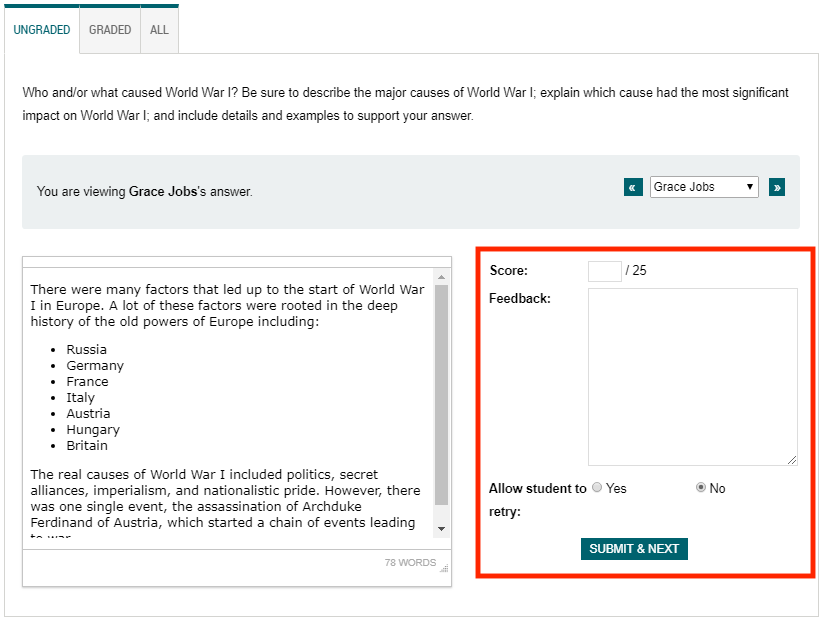Select Yes for allow student to retry
The image size is (823, 621).
597,487
